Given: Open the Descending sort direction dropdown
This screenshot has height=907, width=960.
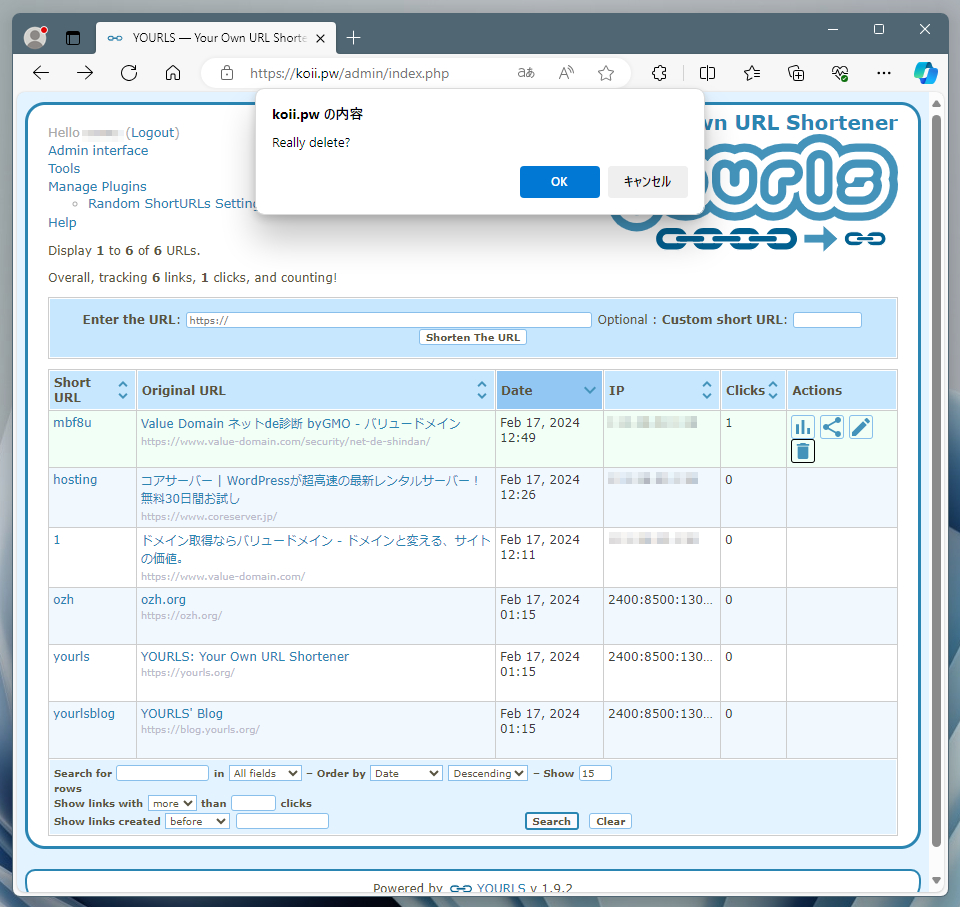Looking at the screenshot, I should coord(488,773).
